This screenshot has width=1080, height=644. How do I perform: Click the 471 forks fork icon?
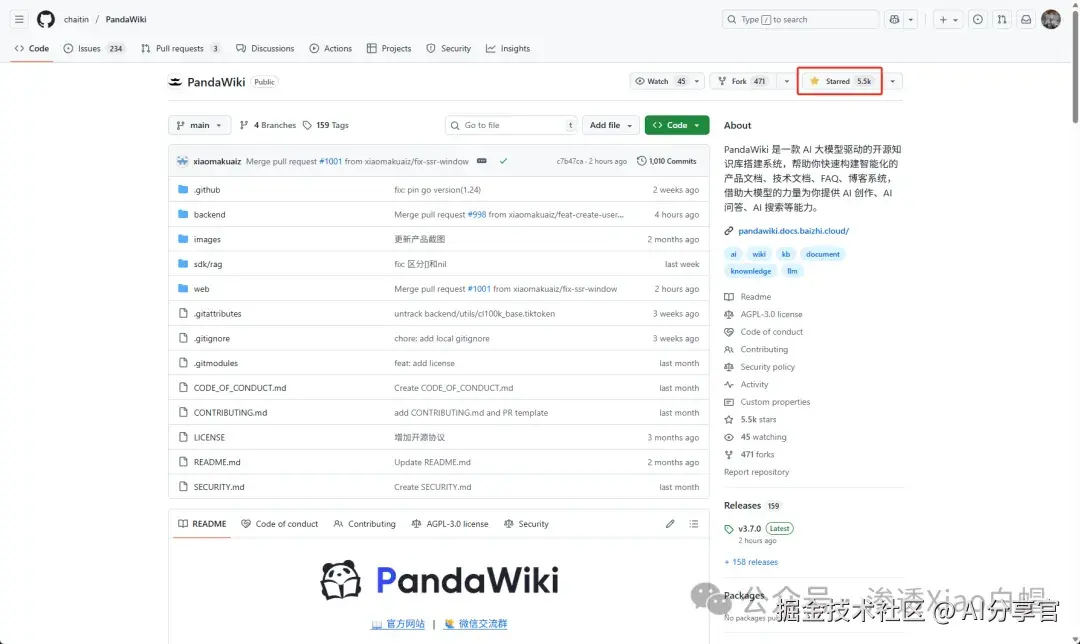pyautogui.click(x=729, y=455)
